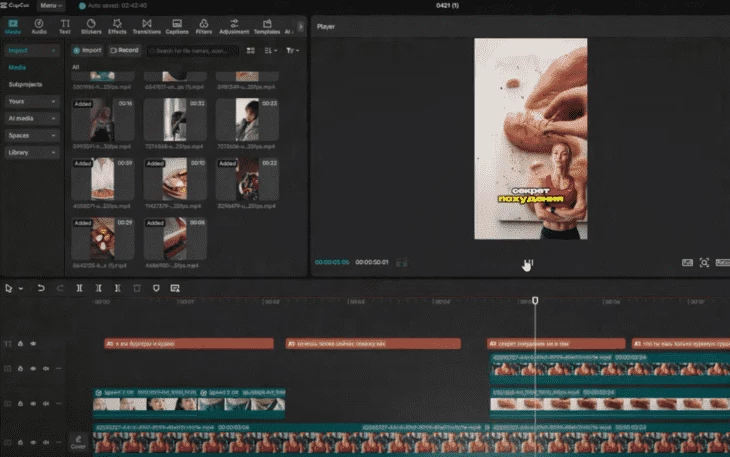The image size is (730, 457).
Task: Open the Stickers panel
Action: tap(91, 27)
